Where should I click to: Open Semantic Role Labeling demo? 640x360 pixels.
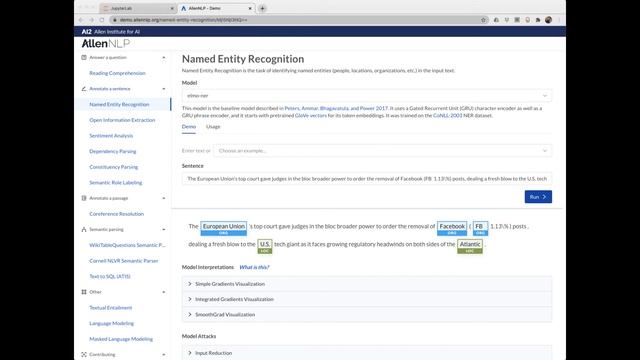point(116,182)
